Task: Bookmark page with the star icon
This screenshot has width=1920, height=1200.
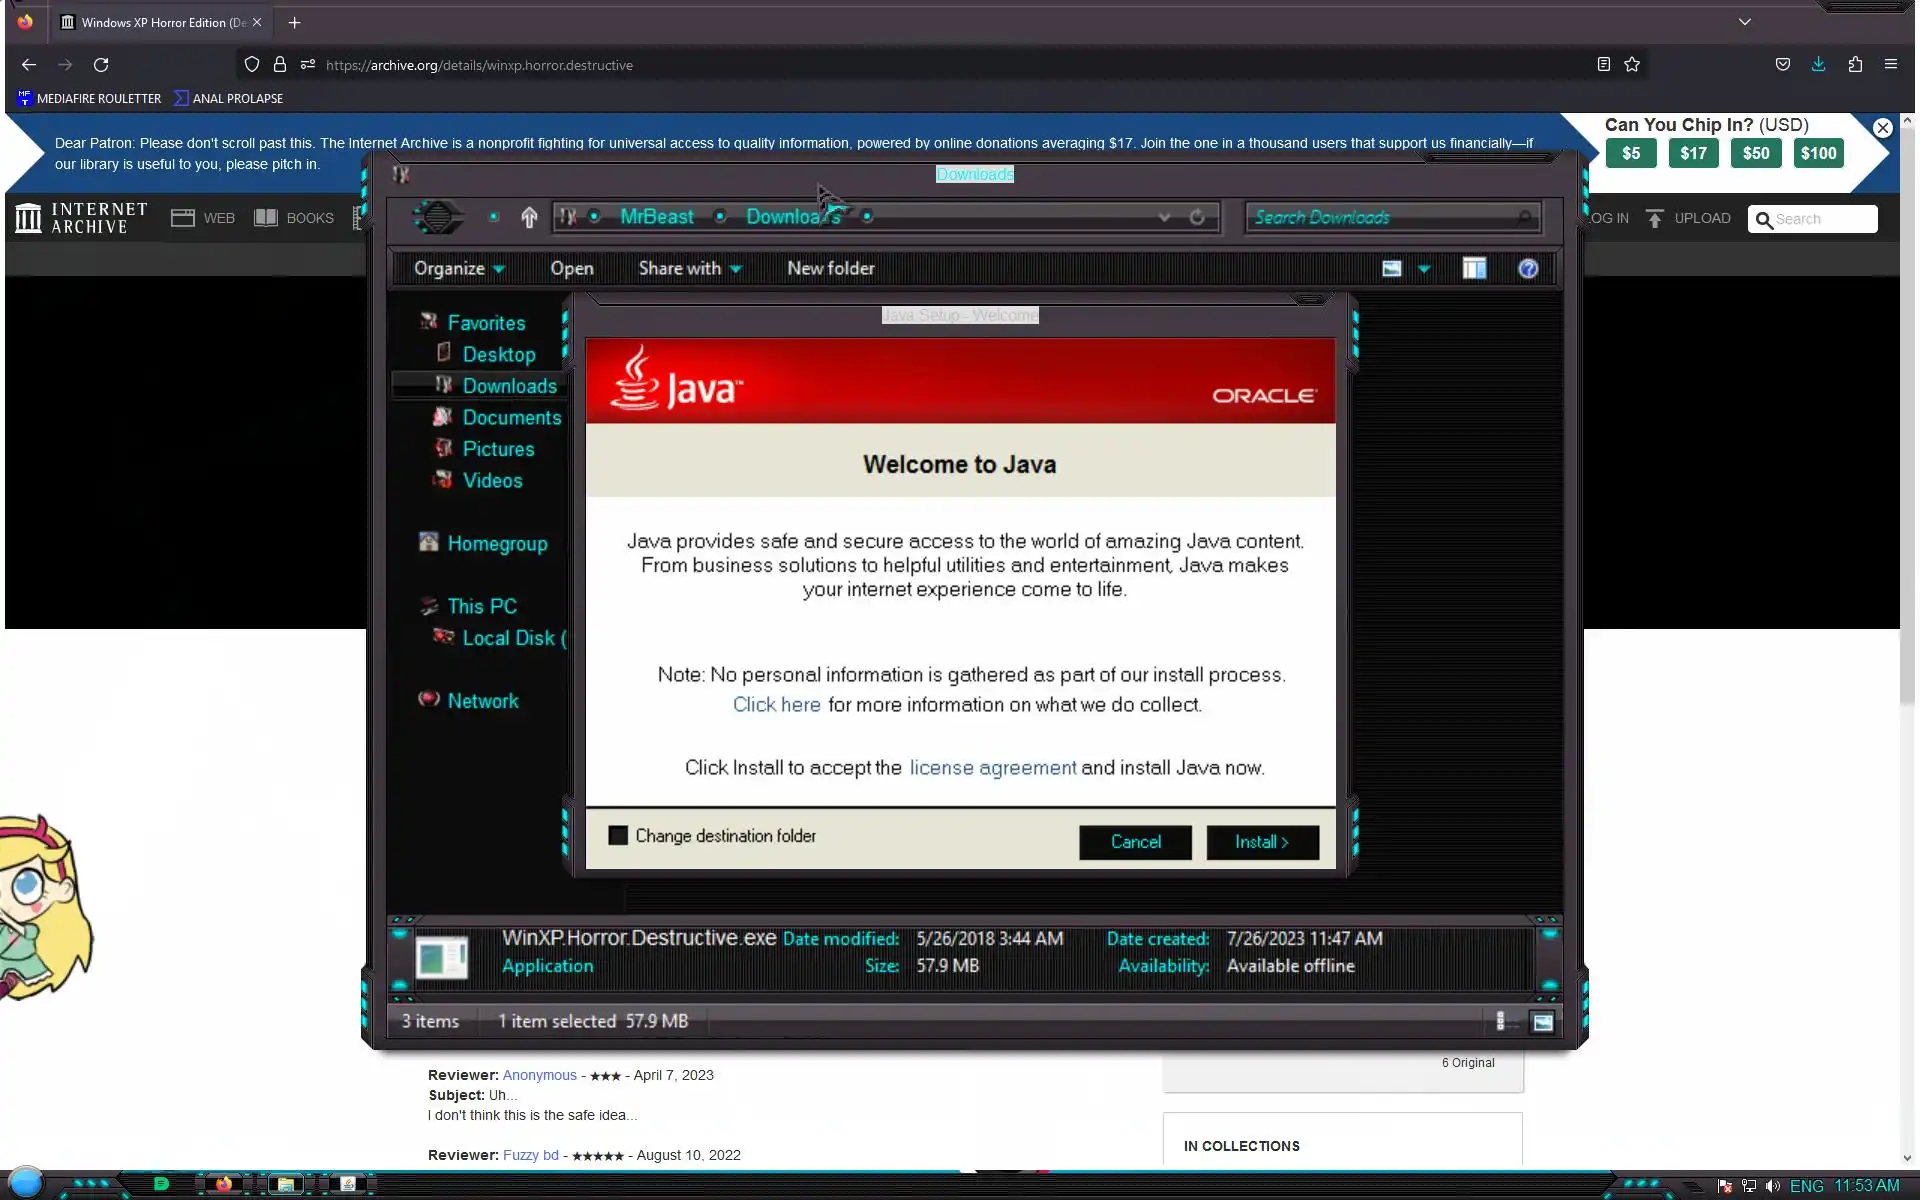Action: (1632, 65)
